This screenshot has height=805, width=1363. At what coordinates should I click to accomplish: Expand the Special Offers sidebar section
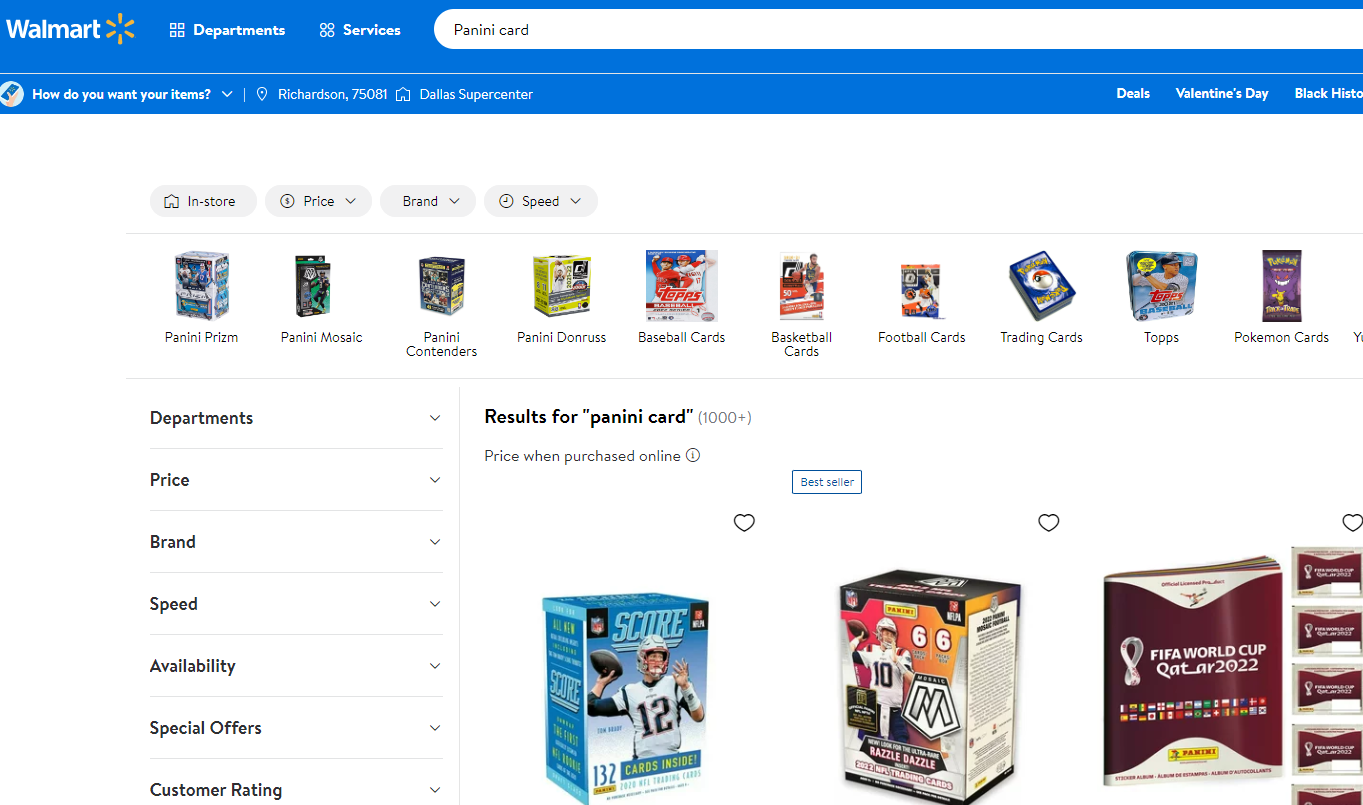pyautogui.click(x=296, y=728)
